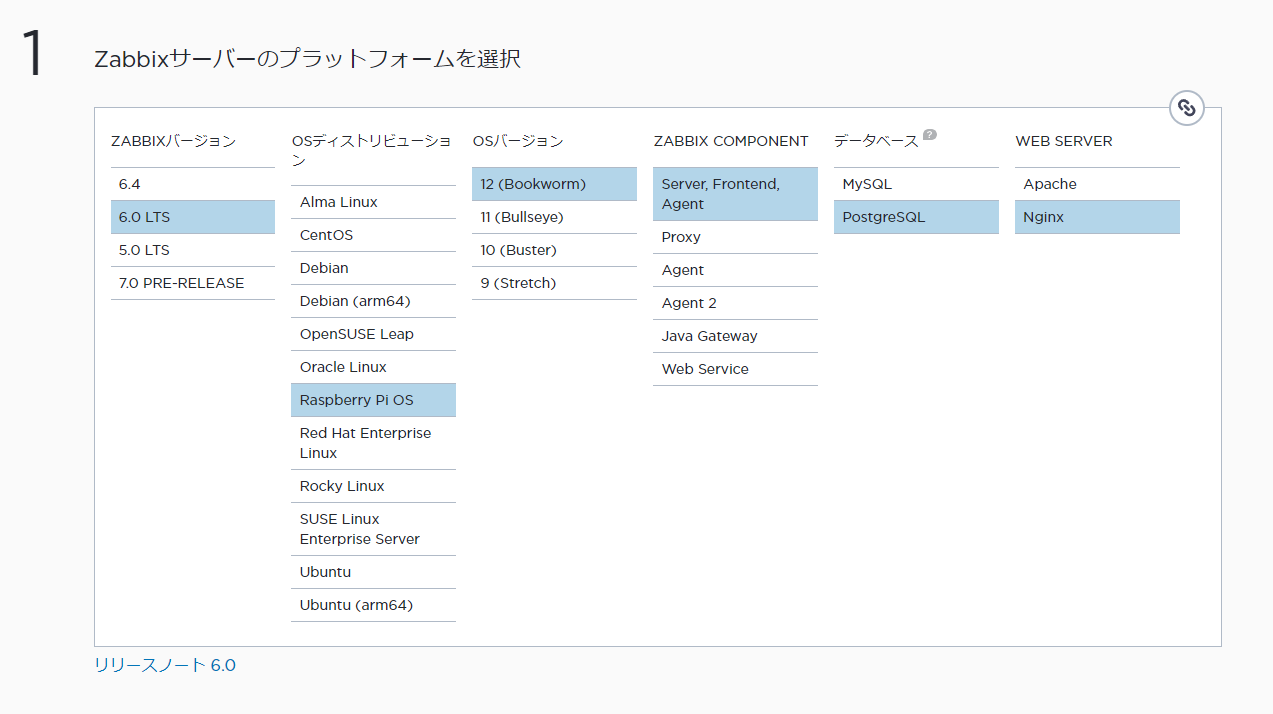Select the Agent component option

[735, 270]
